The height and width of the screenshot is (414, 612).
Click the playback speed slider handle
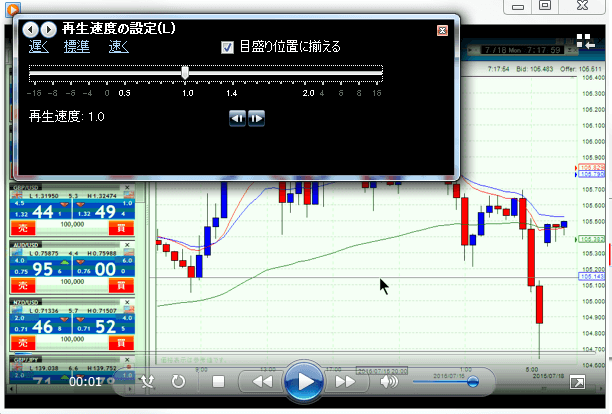186,71
